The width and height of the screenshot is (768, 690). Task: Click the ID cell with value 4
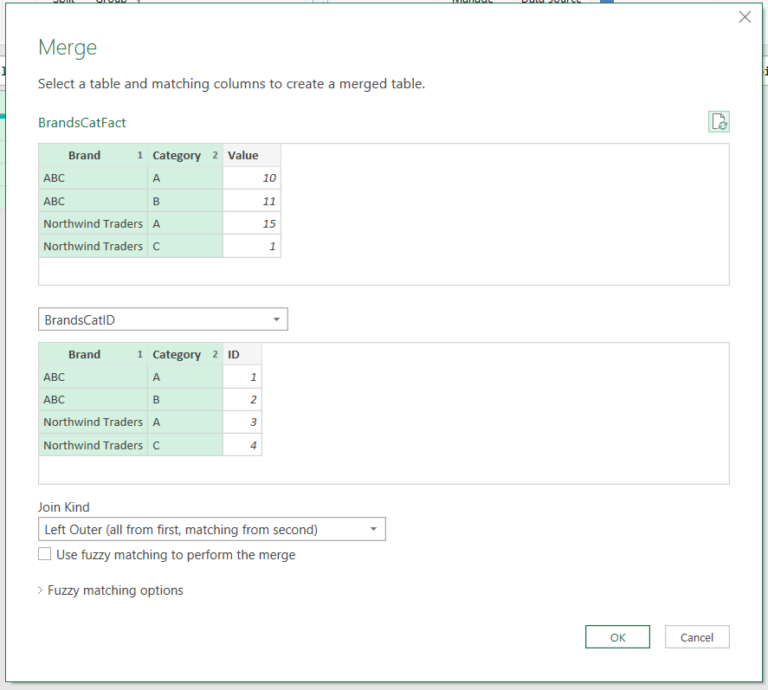[x=242, y=445]
